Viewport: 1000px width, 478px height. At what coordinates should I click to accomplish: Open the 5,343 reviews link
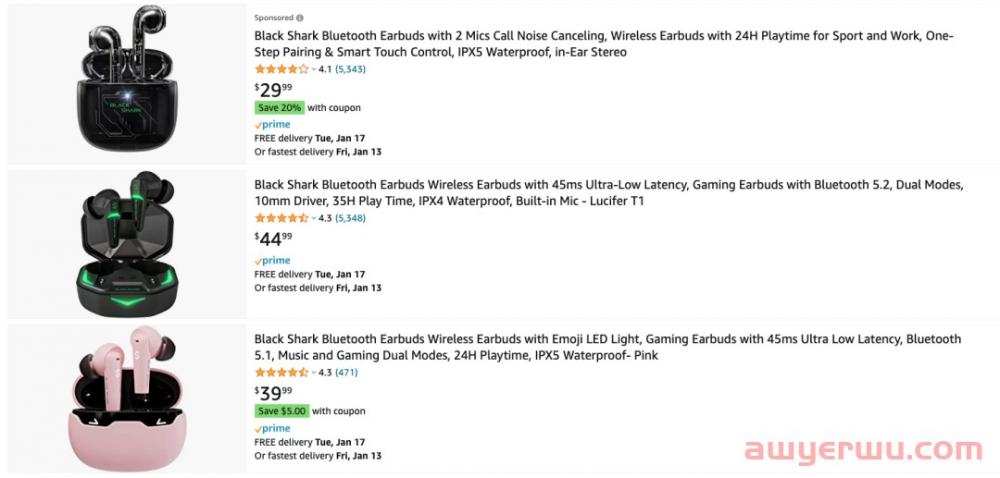pyautogui.click(x=350, y=69)
